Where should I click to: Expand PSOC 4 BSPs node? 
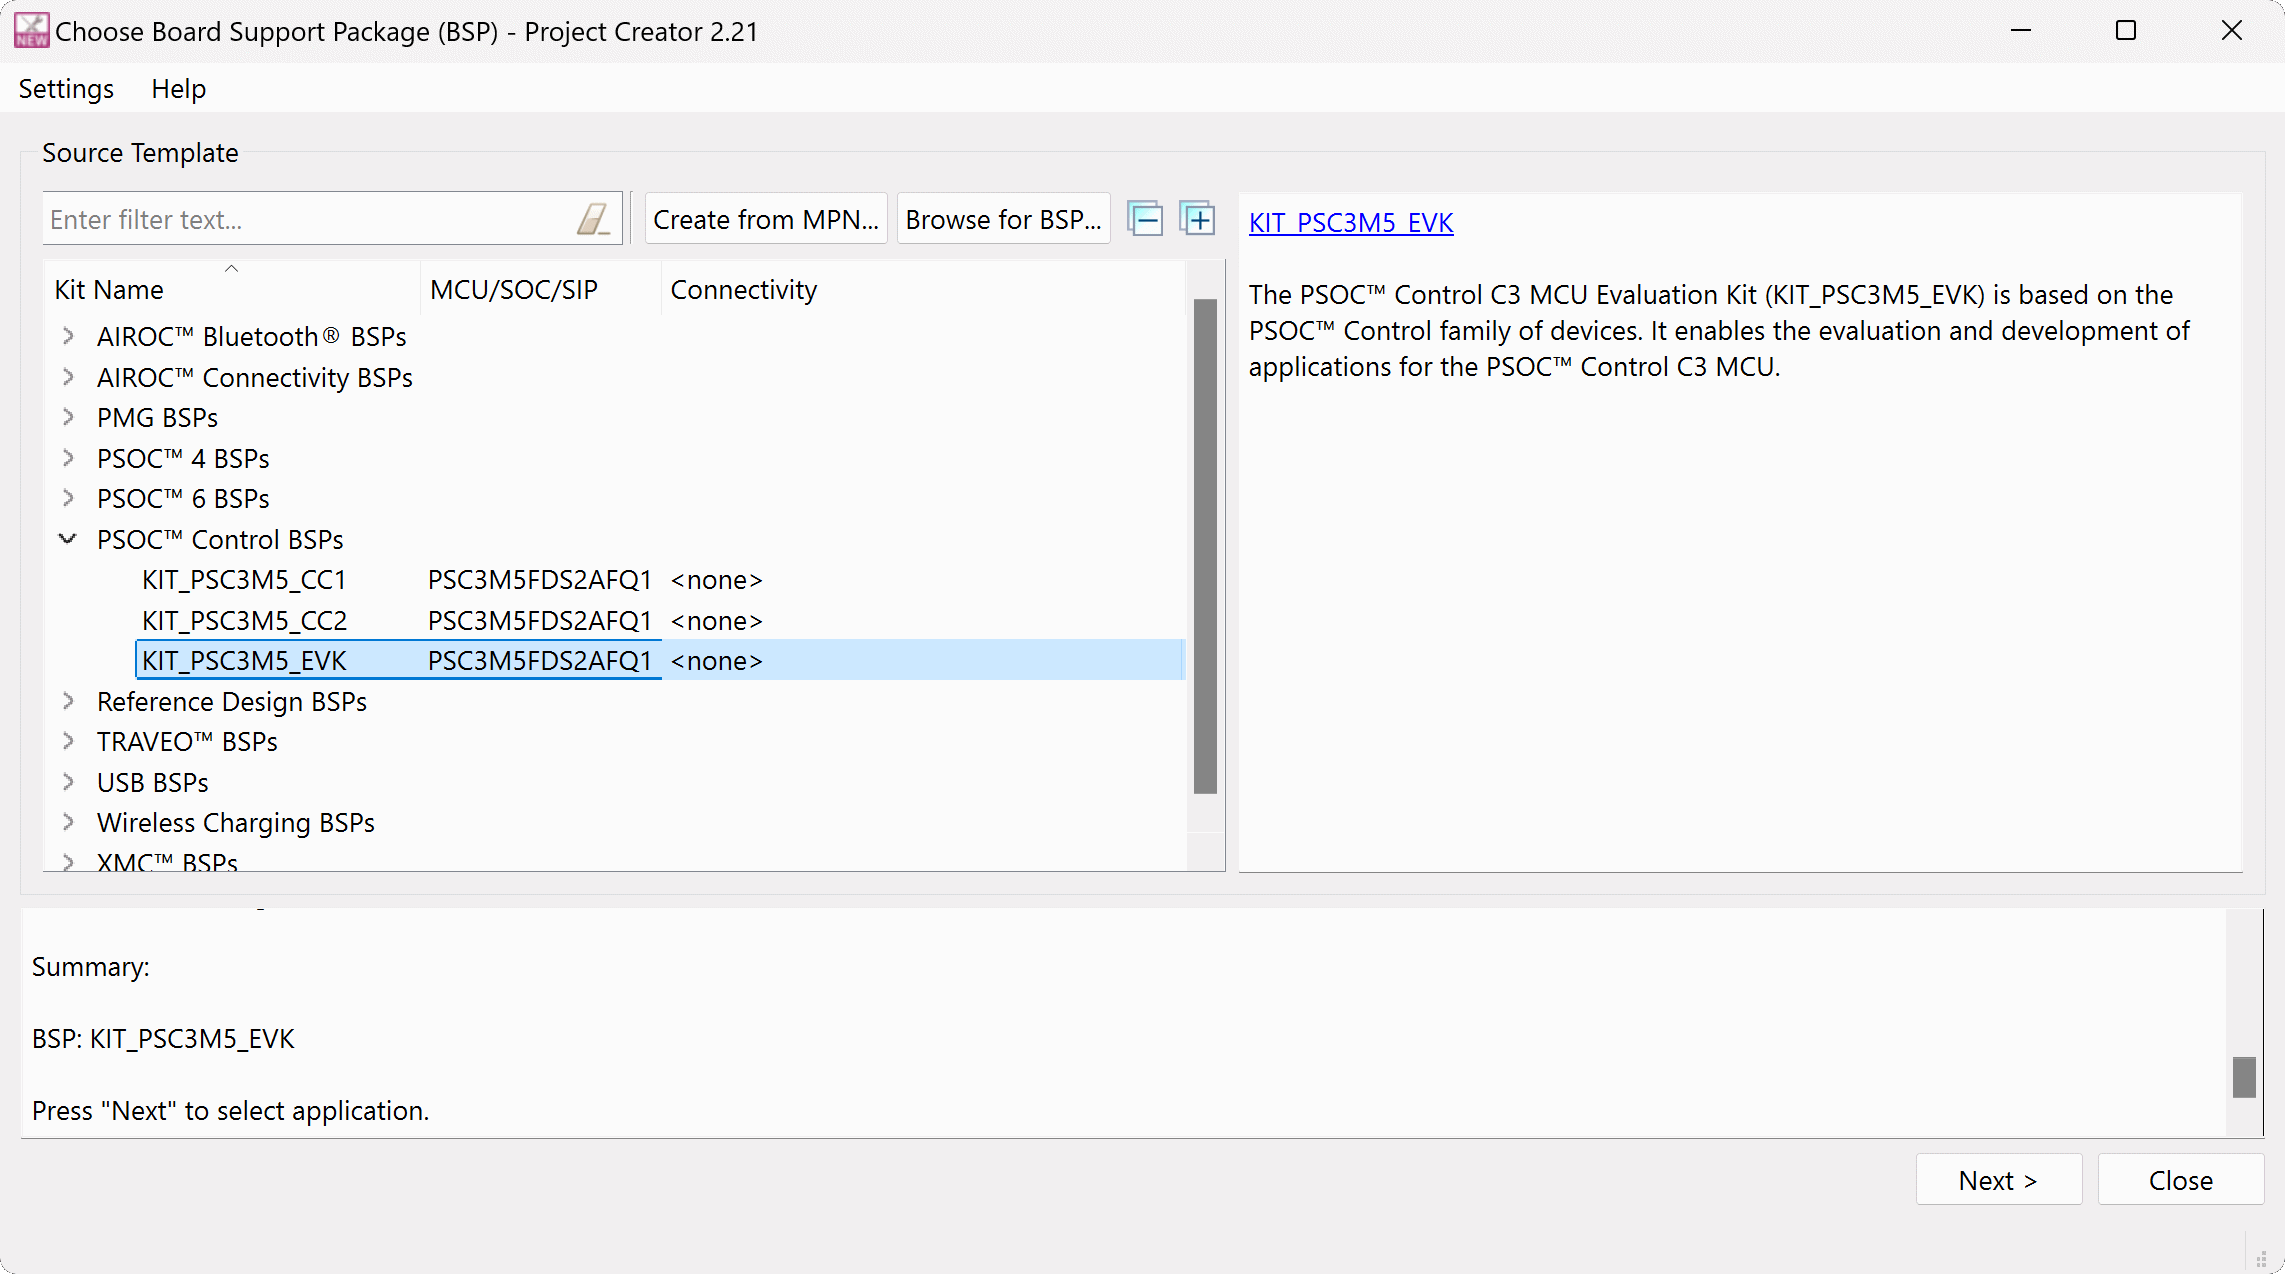click(x=68, y=458)
